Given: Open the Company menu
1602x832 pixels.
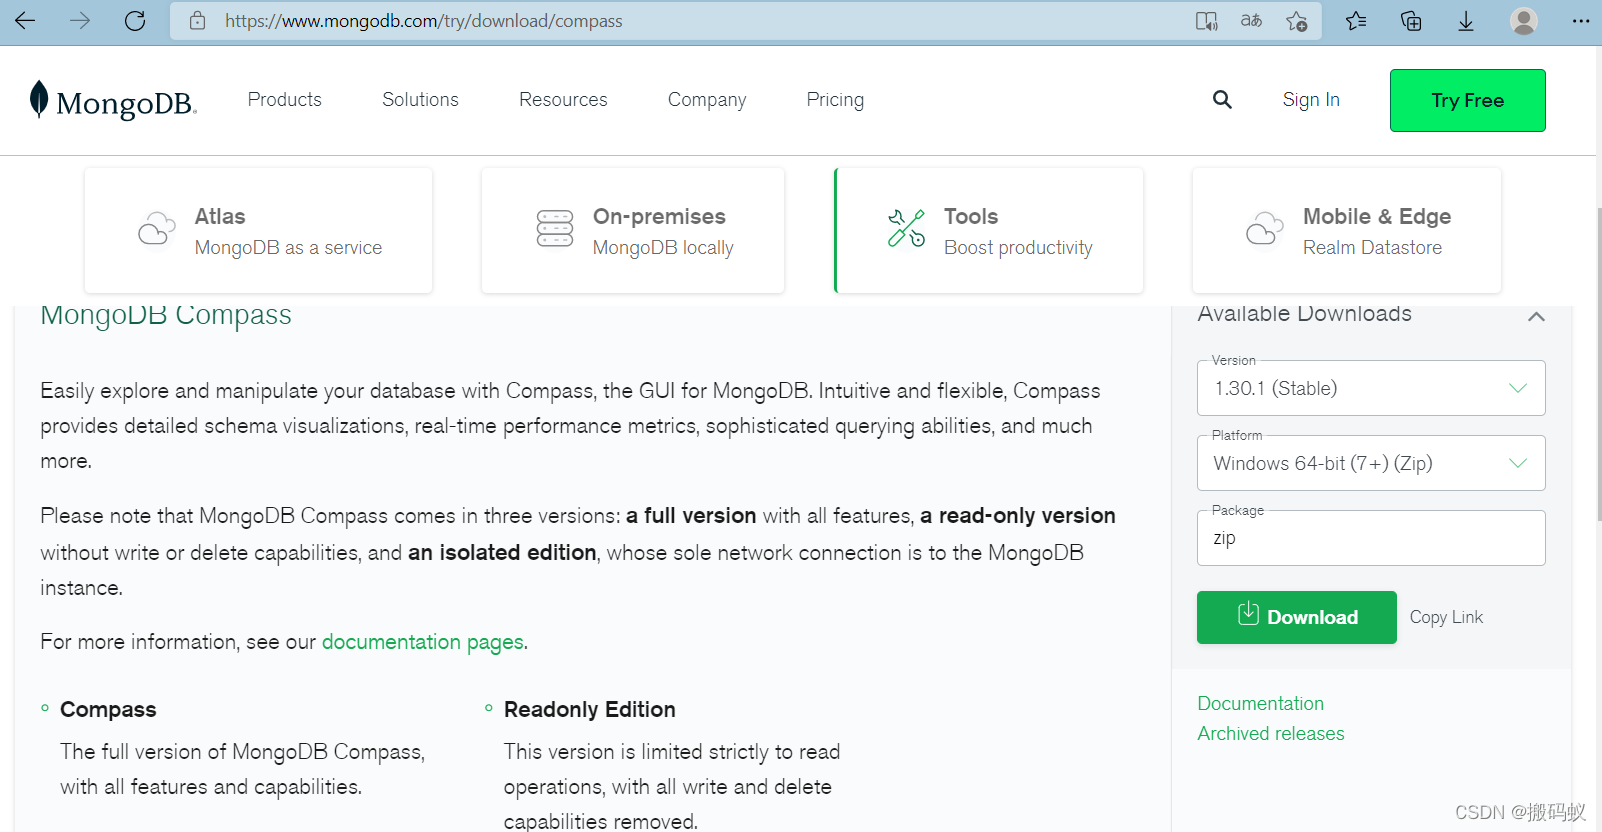Looking at the screenshot, I should pyautogui.click(x=707, y=100).
